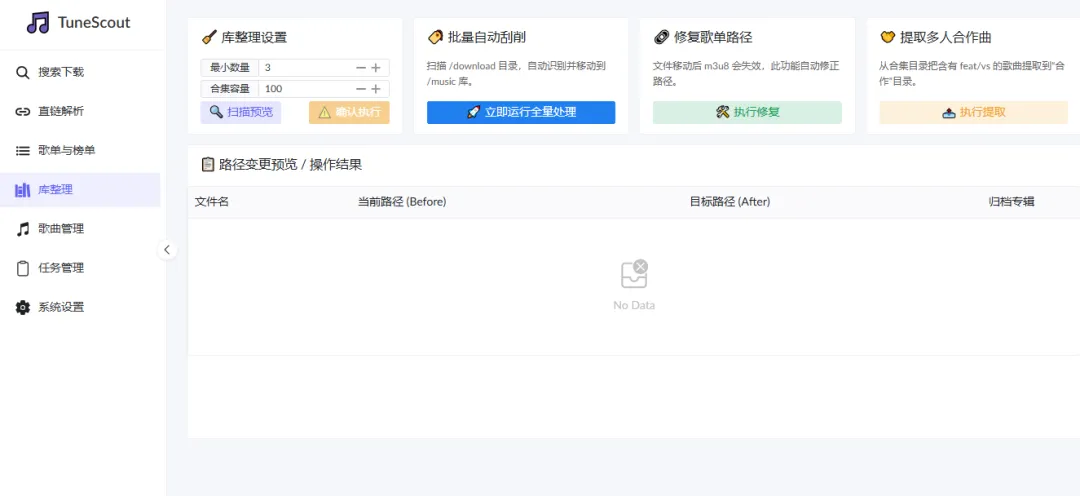Click the TuneScout title text
The height and width of the screenshot is (496, 1080).
tap(94, 23)
